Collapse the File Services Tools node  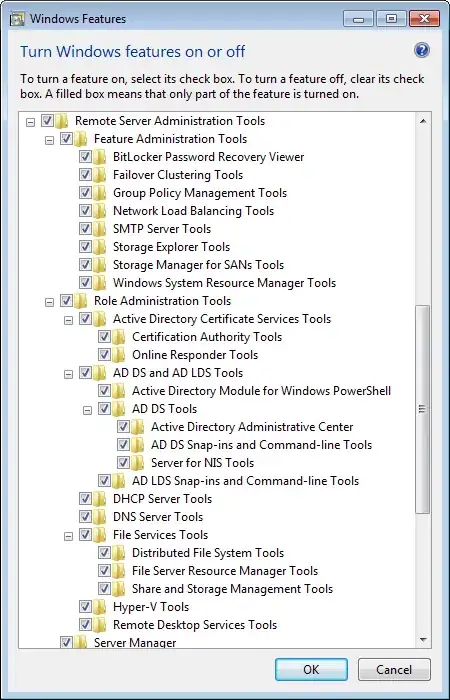coord(68,536)
